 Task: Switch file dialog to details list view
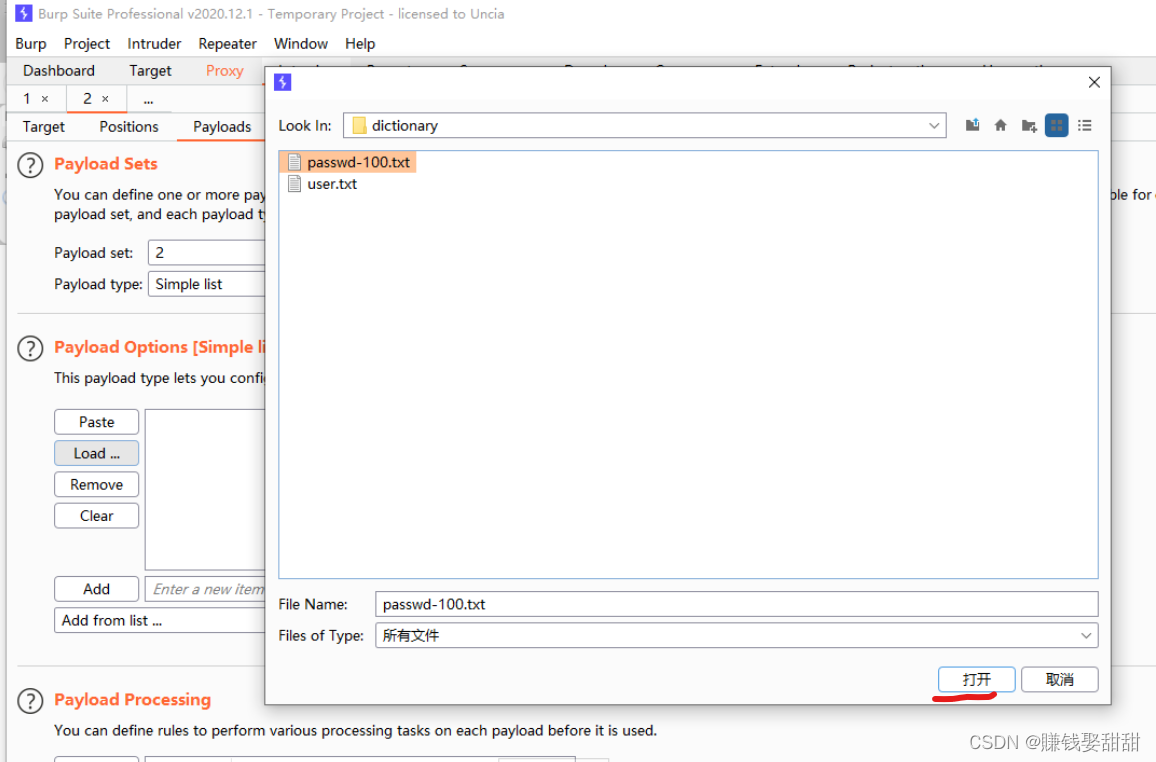1084,125
